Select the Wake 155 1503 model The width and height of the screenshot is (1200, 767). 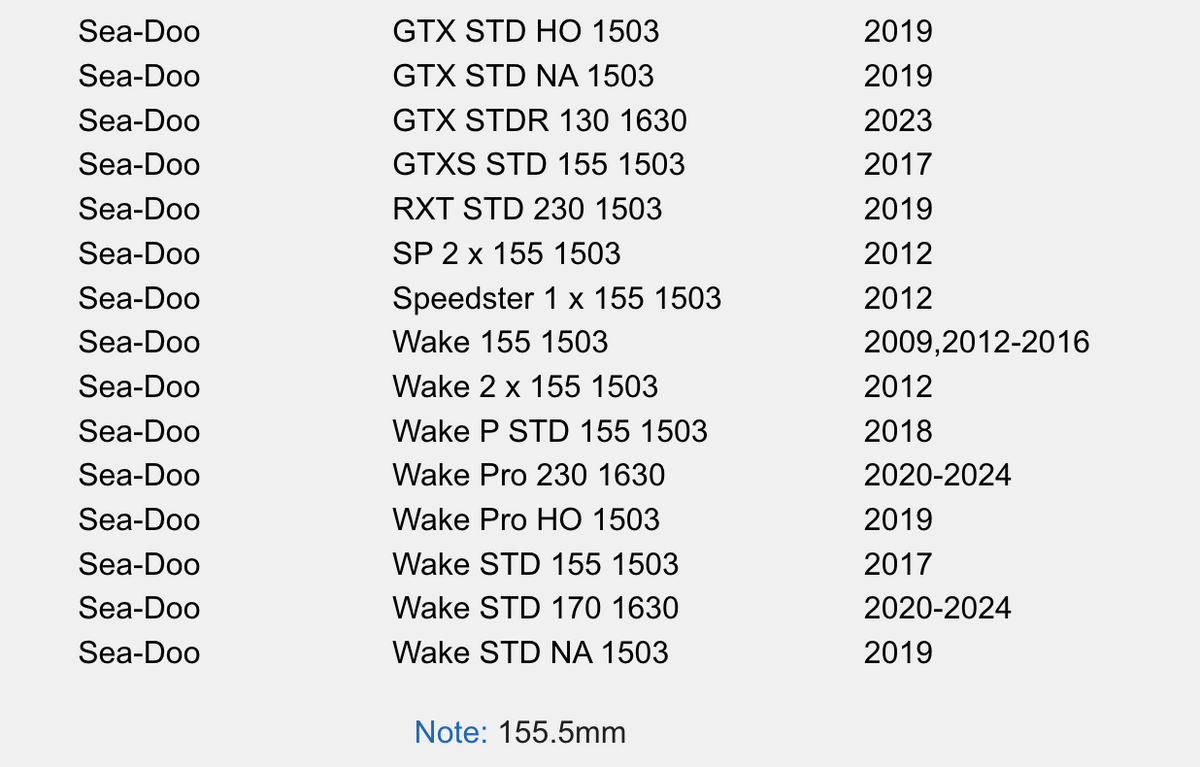coord(500,342)
